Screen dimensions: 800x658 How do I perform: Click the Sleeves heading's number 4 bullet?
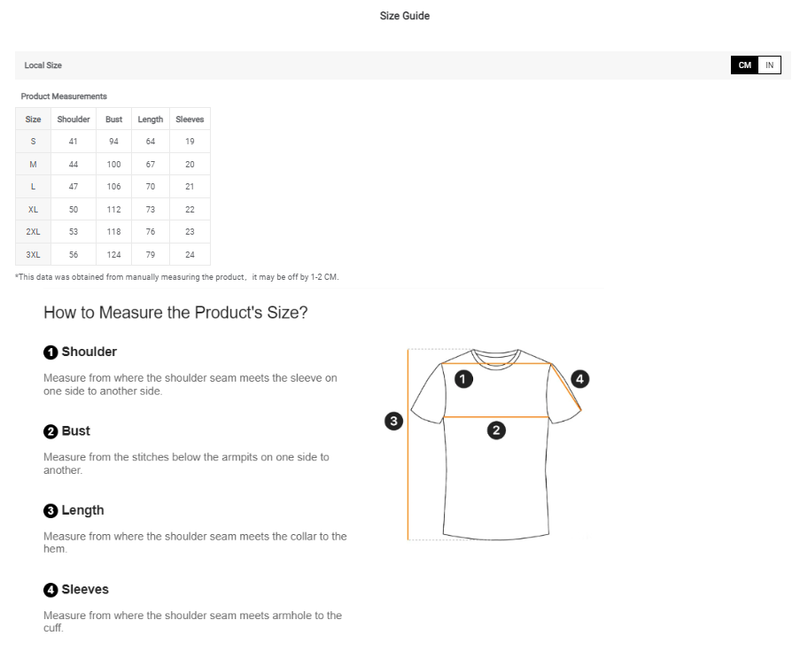[x=50, y=590]
